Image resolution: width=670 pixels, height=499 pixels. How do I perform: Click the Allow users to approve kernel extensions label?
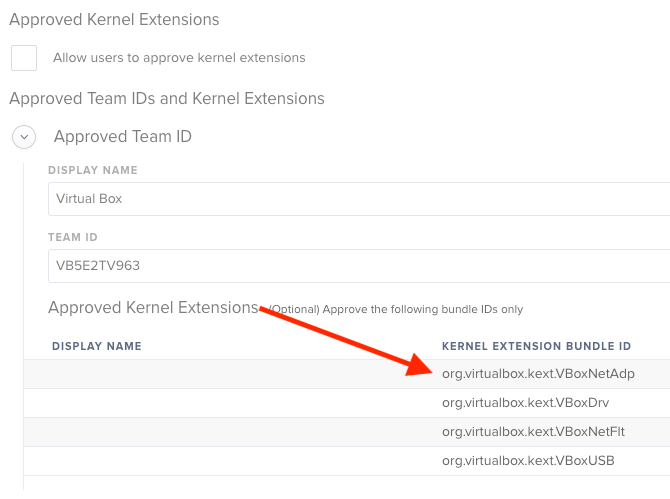(x=179, y=58)
